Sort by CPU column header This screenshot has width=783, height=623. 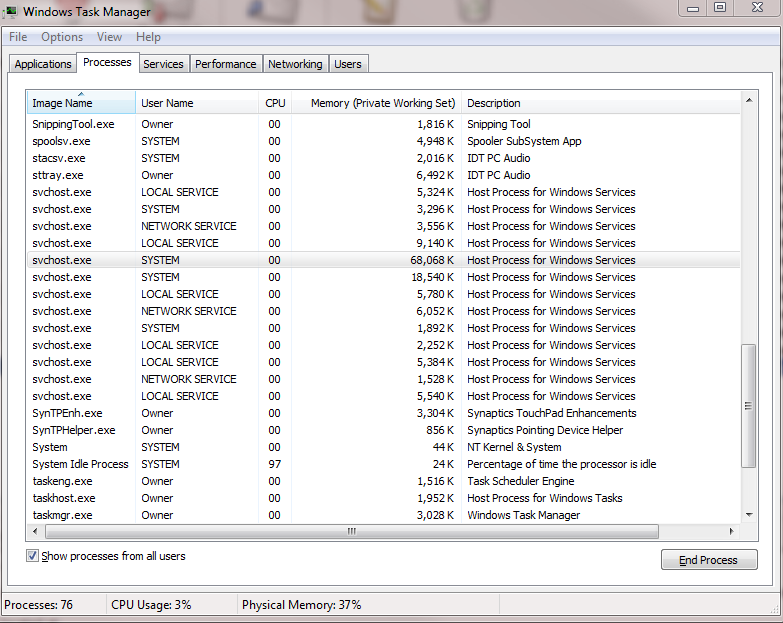coord(275,103)
